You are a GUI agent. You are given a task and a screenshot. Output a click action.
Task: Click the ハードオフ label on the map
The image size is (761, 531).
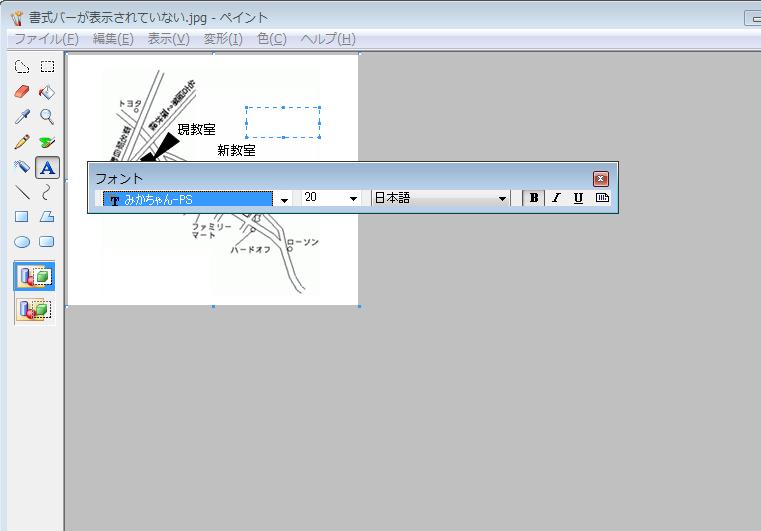tap(250, 249)
